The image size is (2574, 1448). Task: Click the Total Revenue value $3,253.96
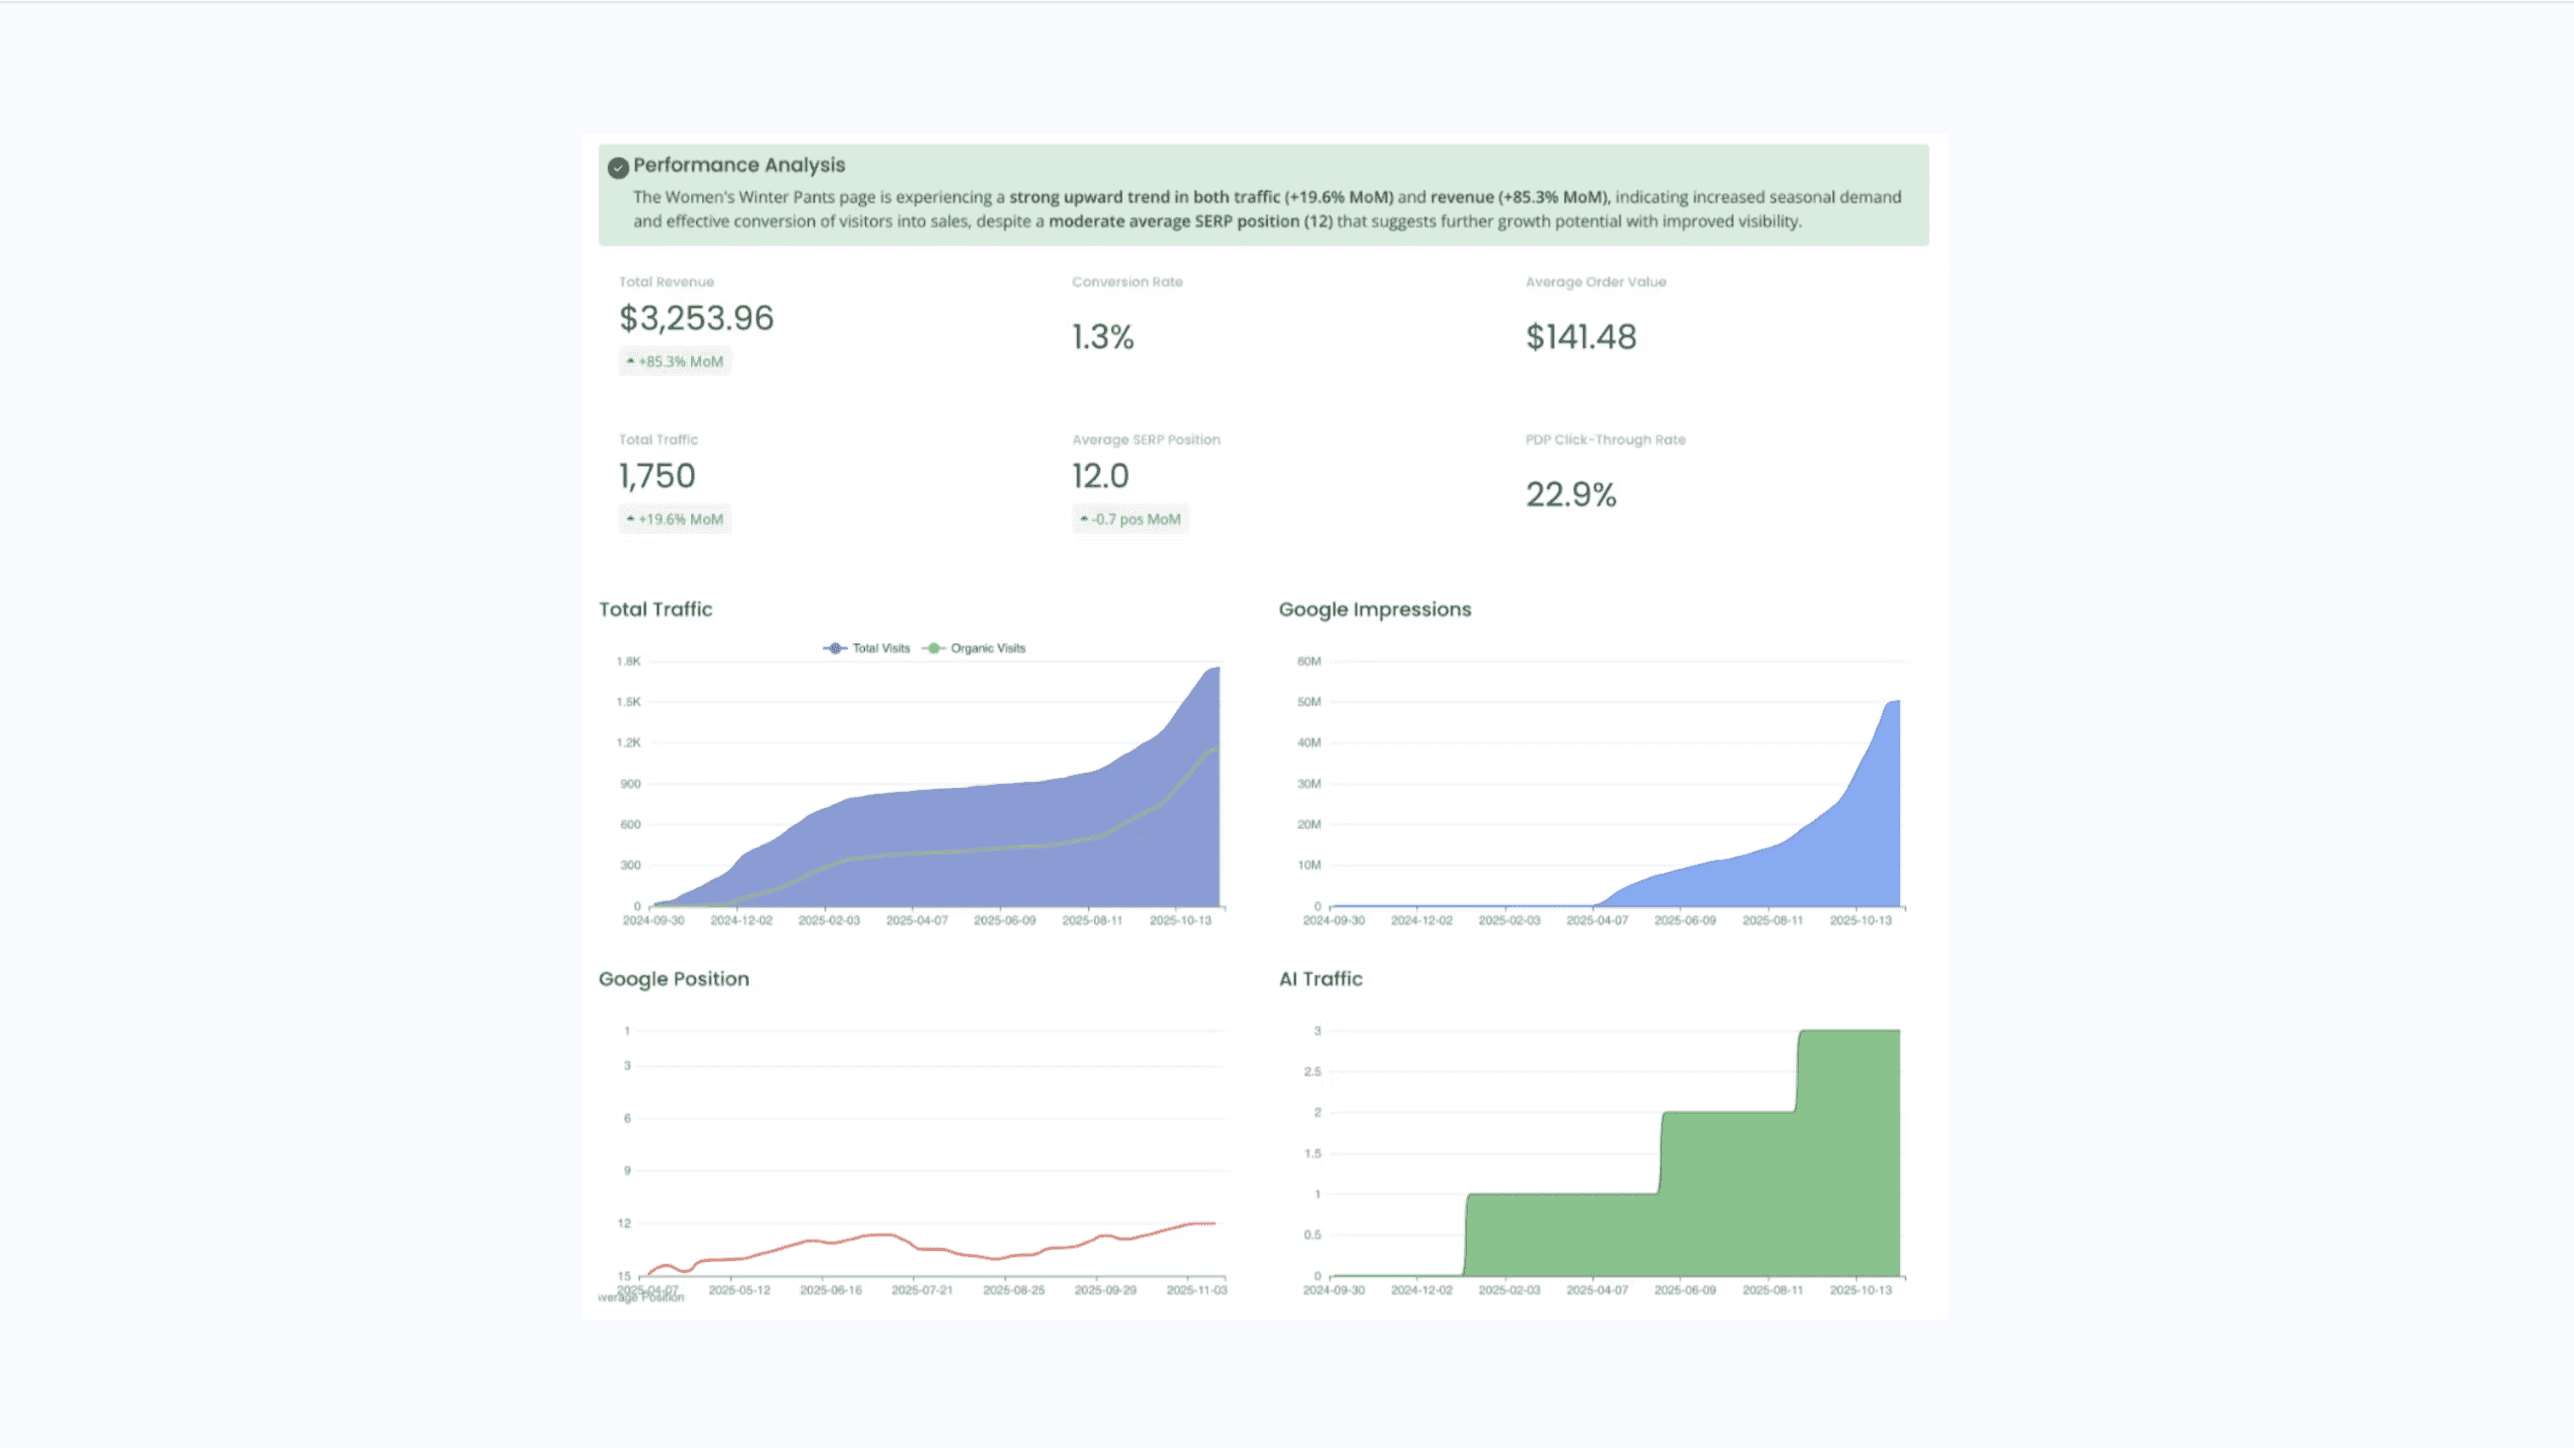click(x=696, y=318)
